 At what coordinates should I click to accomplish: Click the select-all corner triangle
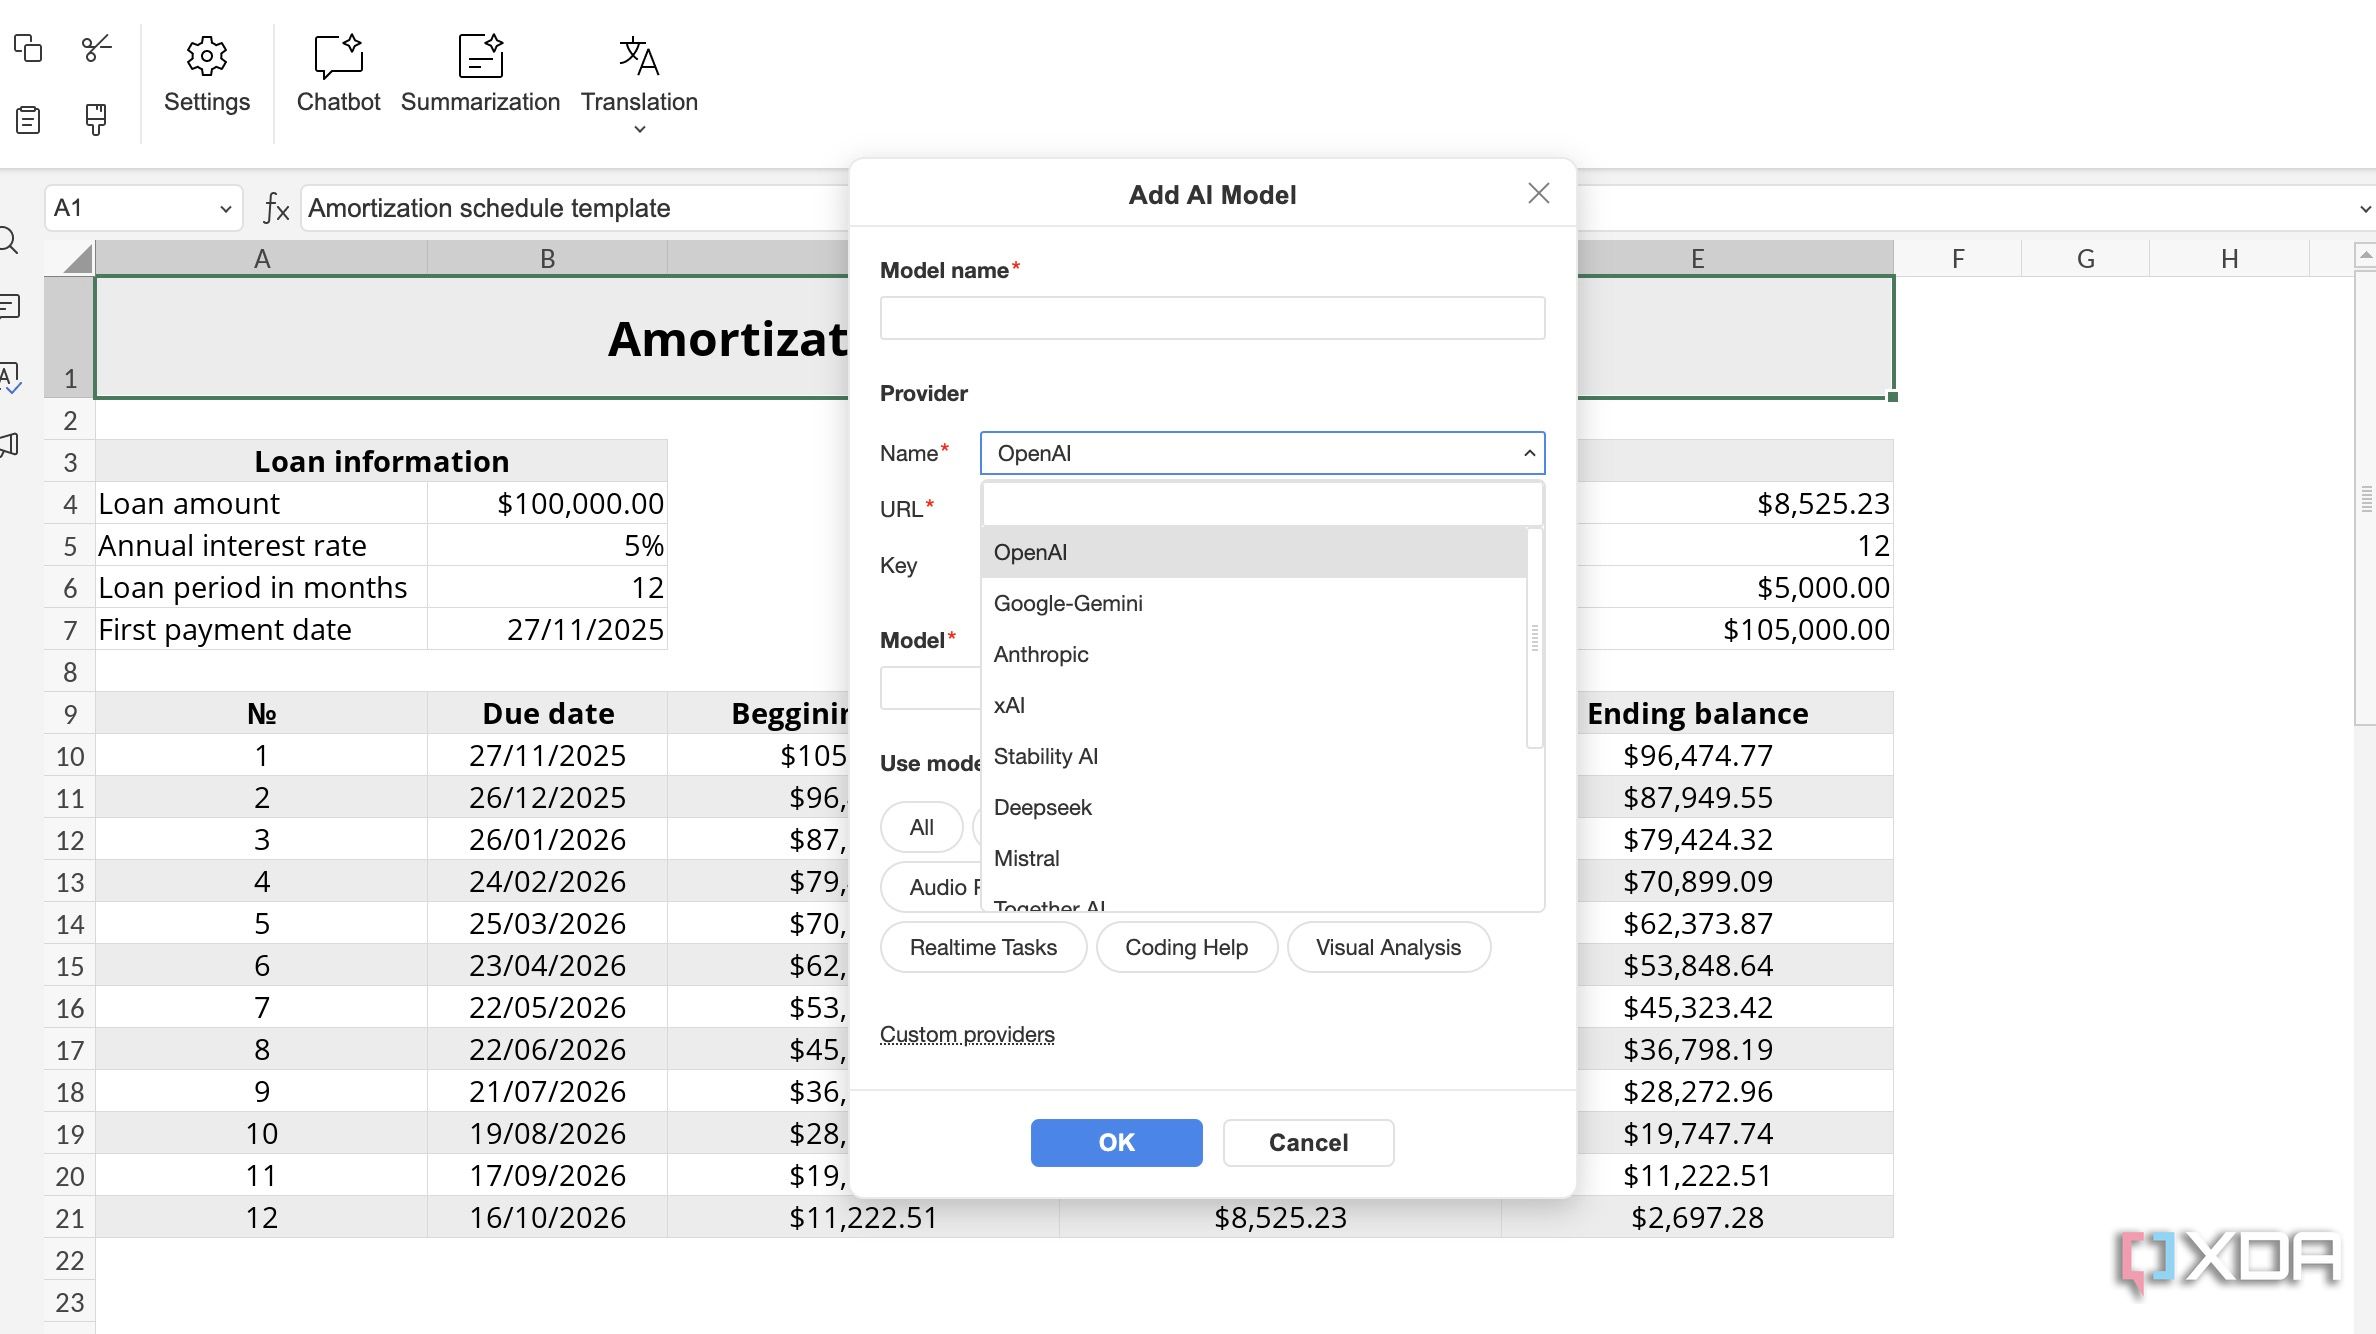[77, 258]
